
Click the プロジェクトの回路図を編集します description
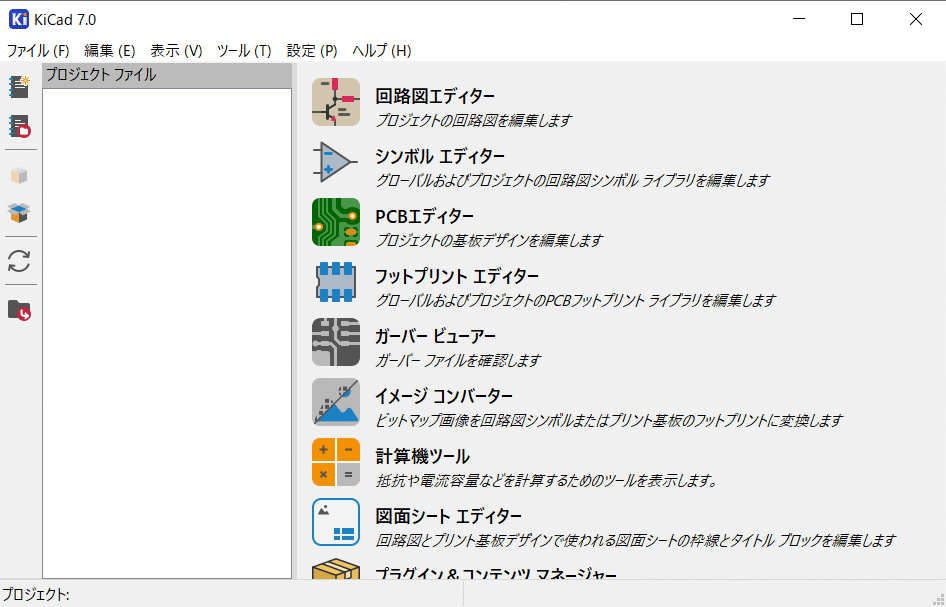[474, 121]
